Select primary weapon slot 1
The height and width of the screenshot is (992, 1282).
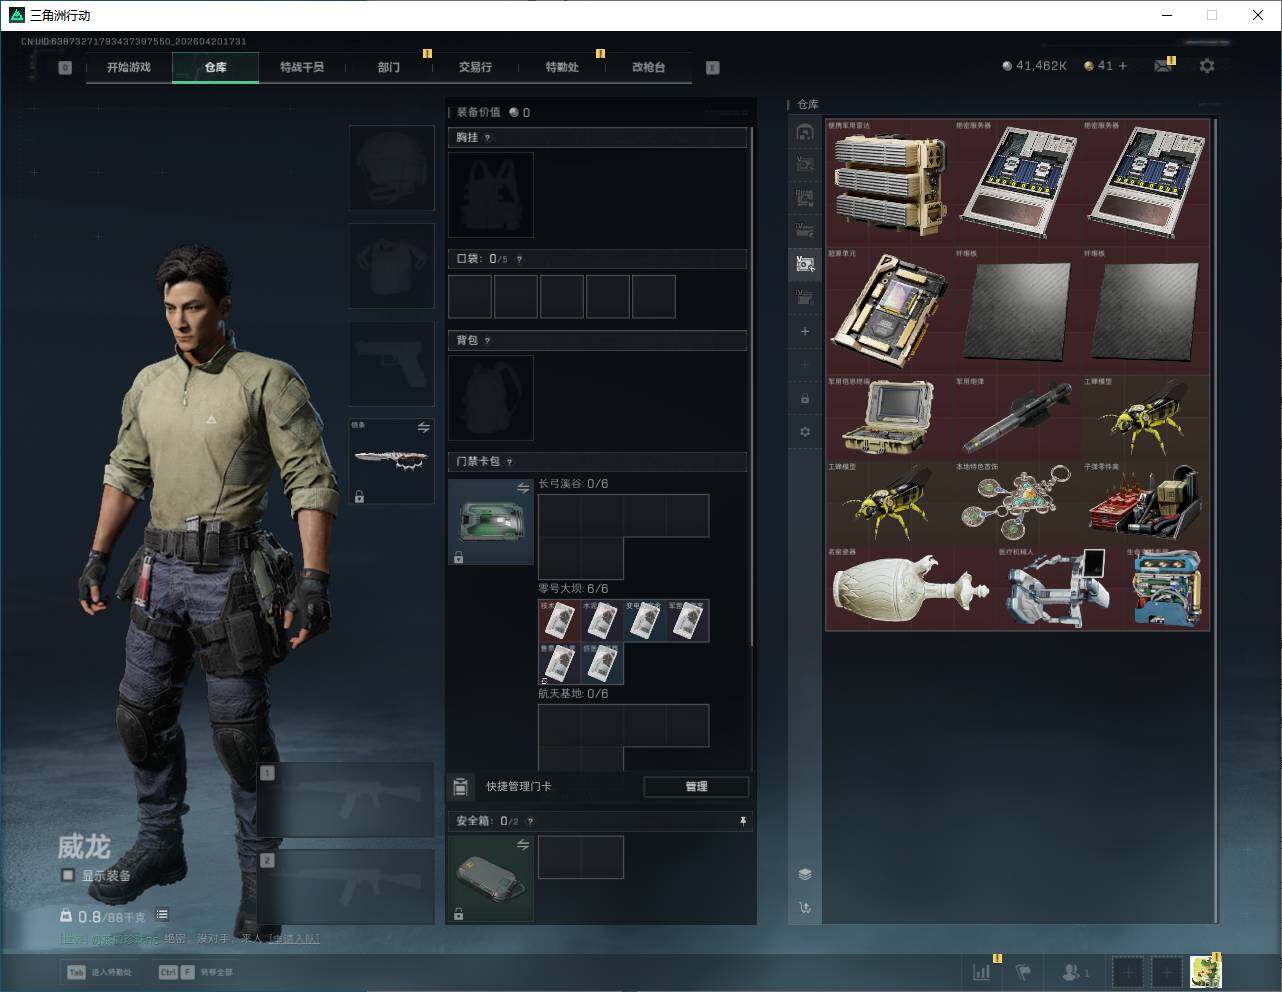345,800
